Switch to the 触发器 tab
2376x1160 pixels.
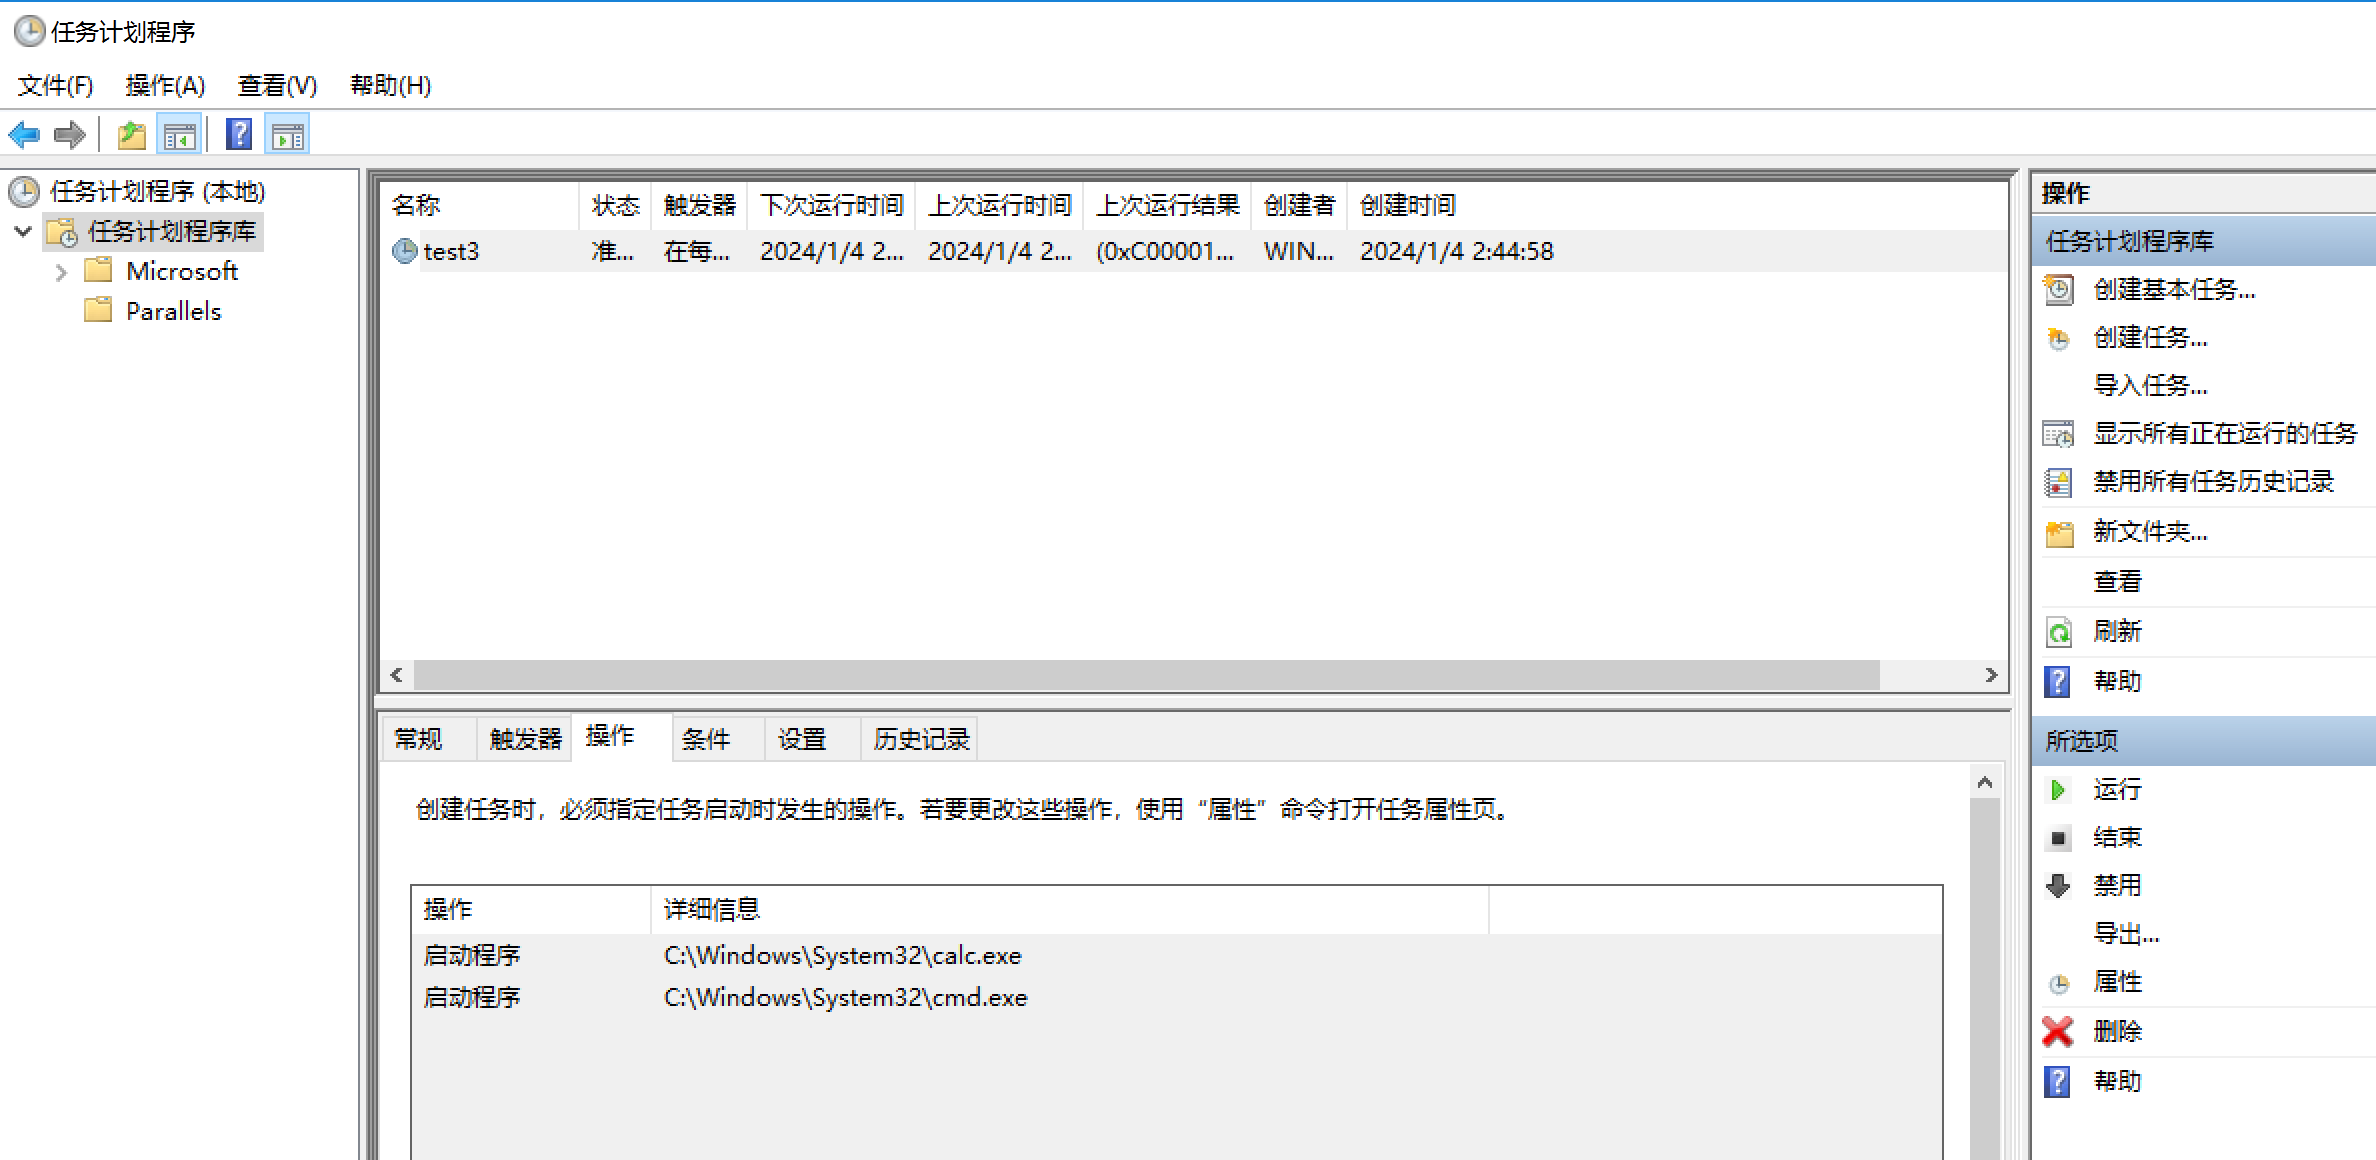click(525, 739)
